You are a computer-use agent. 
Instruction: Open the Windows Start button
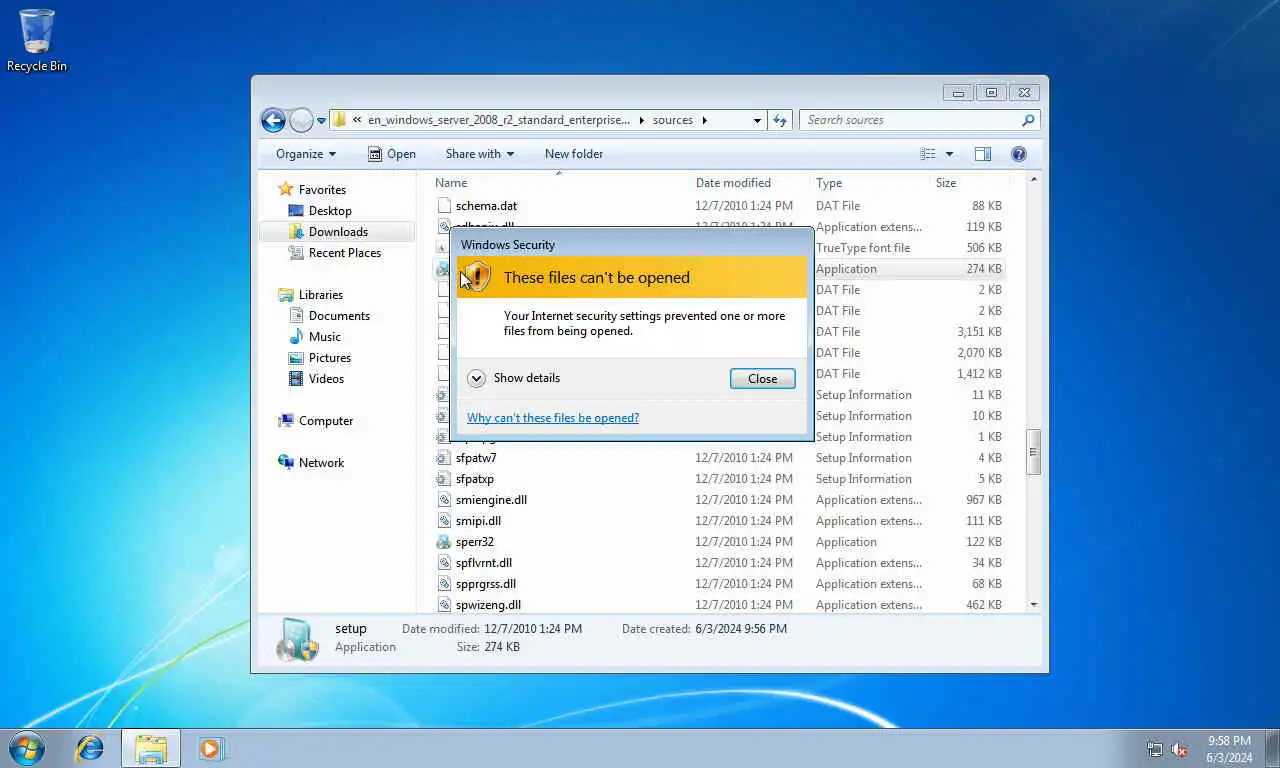(x=26, y=748)
